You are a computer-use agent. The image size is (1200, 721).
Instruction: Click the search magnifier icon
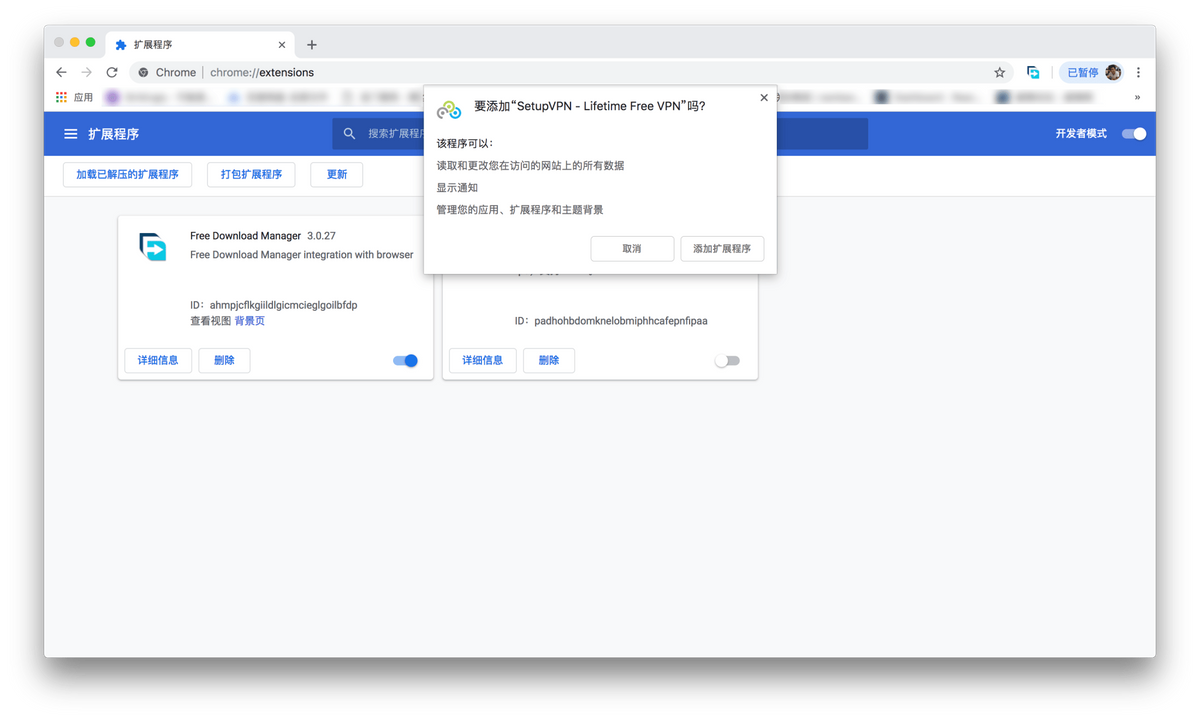(x=349, y=133)
